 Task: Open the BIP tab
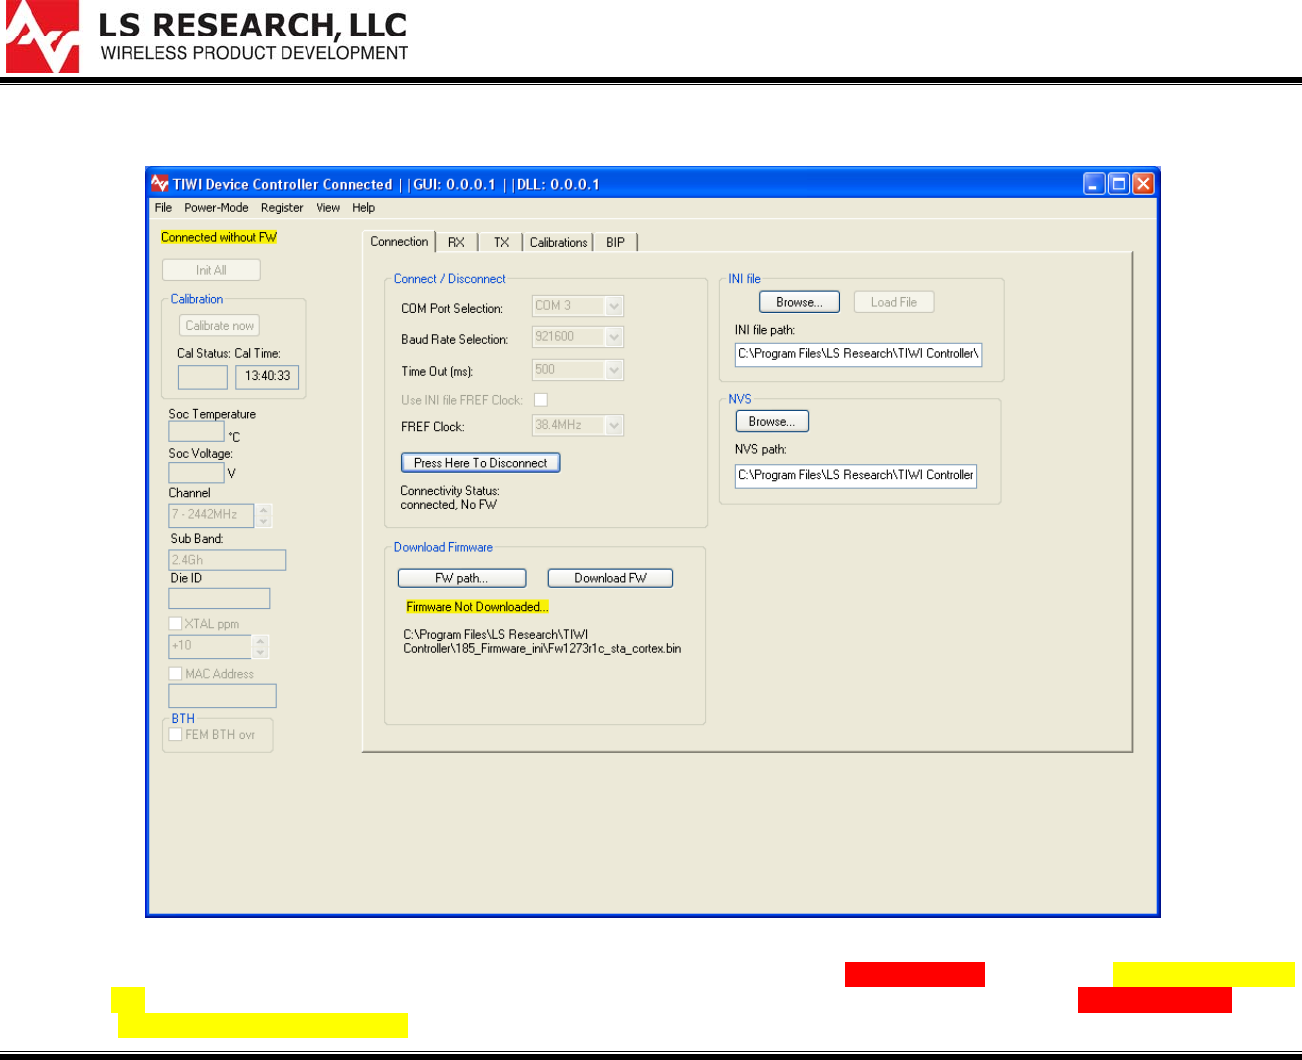615,243
